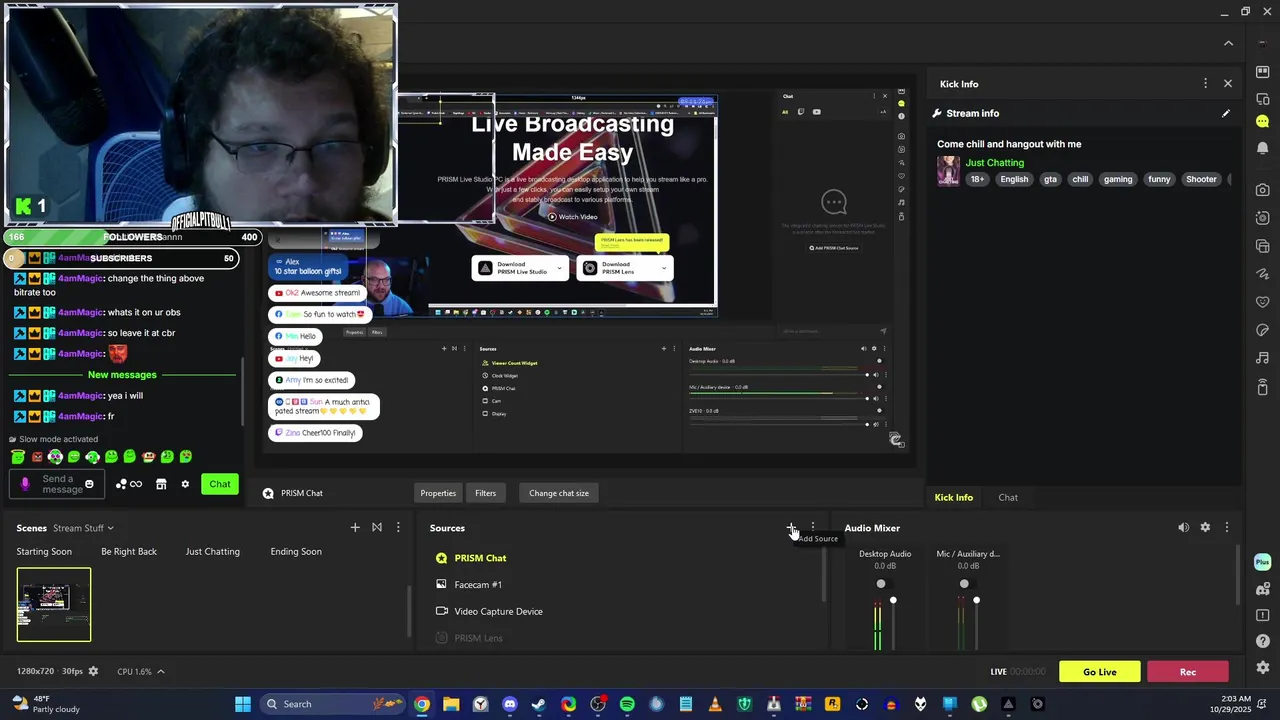The image size is (1280, 720).
Task: Open the draw squiggle icon in sidebar
Action: (x=1262, y=274)
